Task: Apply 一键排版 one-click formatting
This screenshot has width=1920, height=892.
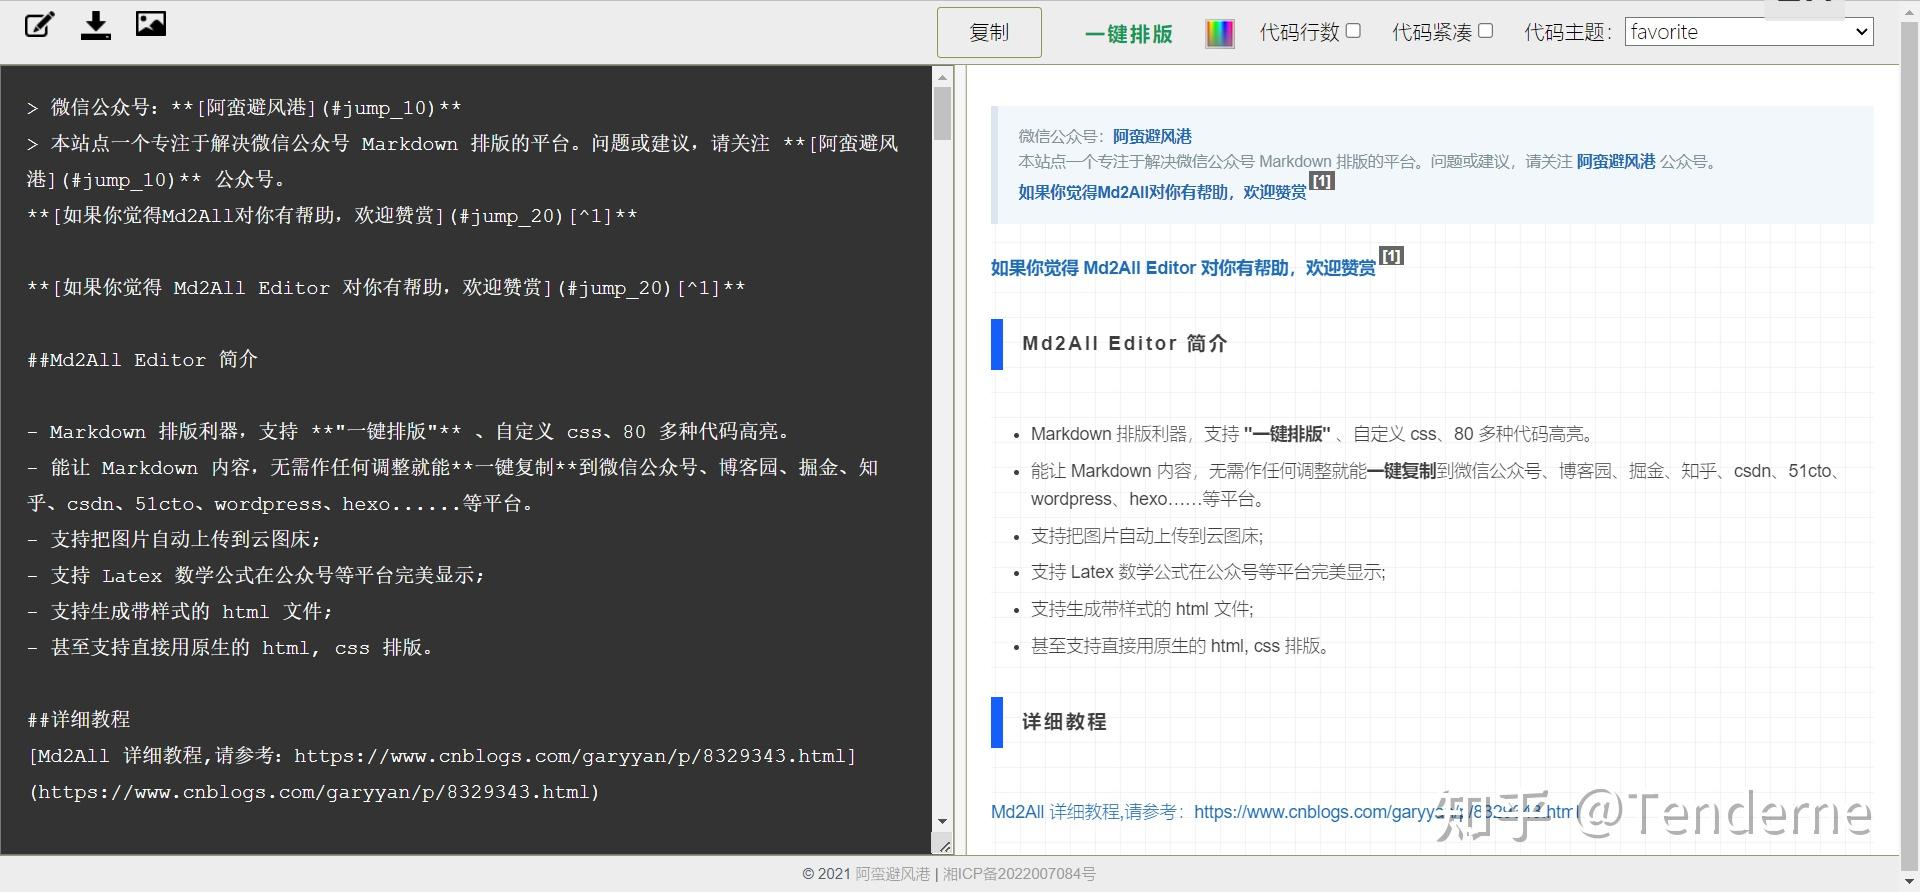Action: point(1128,34)
